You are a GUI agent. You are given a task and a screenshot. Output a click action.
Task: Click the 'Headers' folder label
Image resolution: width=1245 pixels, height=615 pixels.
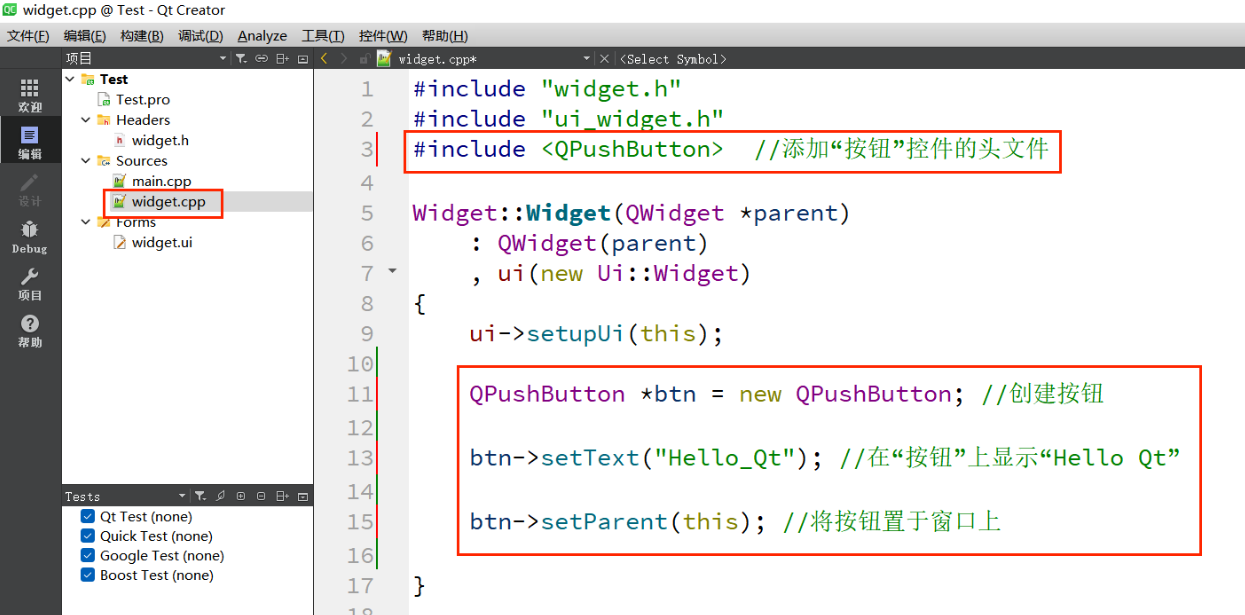coord(143,120)
